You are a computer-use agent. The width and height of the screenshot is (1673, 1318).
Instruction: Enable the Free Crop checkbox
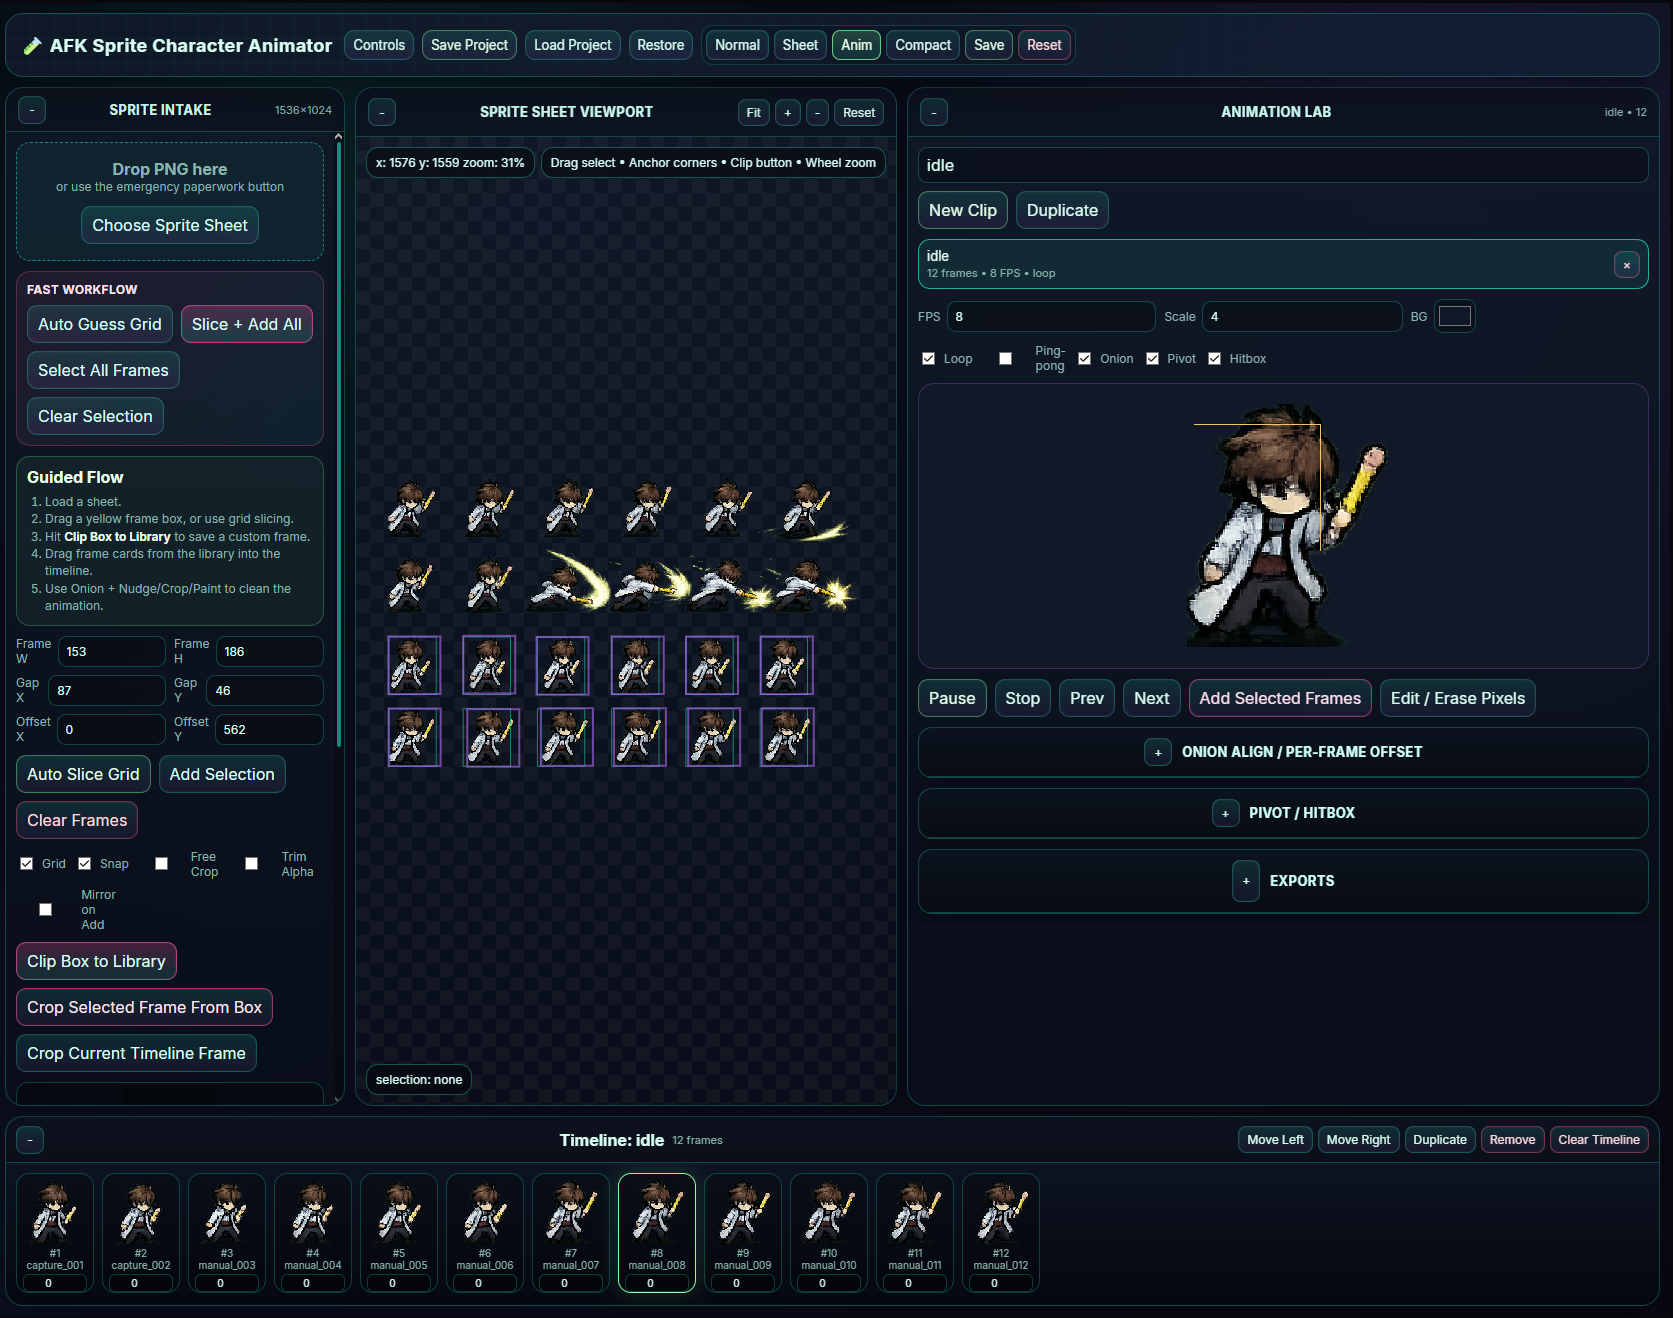[162, 864]
